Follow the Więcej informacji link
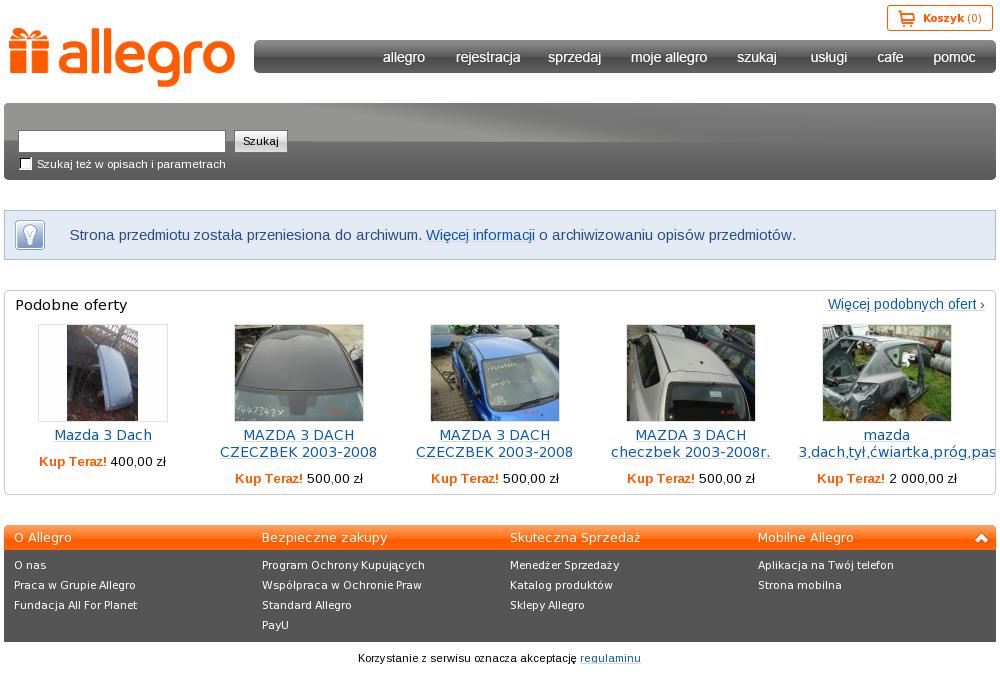 click(480, 235)
